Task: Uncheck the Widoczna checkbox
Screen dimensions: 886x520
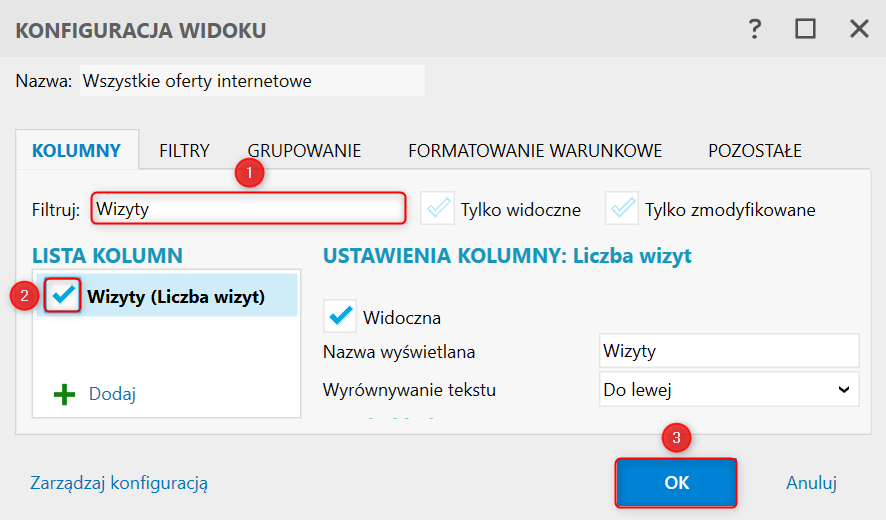Action: tap(340, 317)
